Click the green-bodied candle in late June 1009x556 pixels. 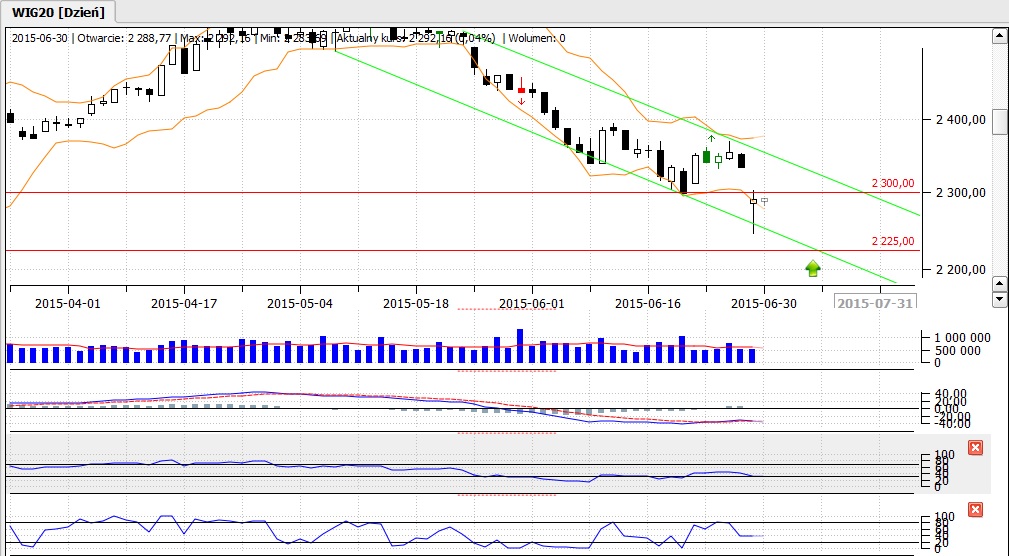tap(706, 156)
